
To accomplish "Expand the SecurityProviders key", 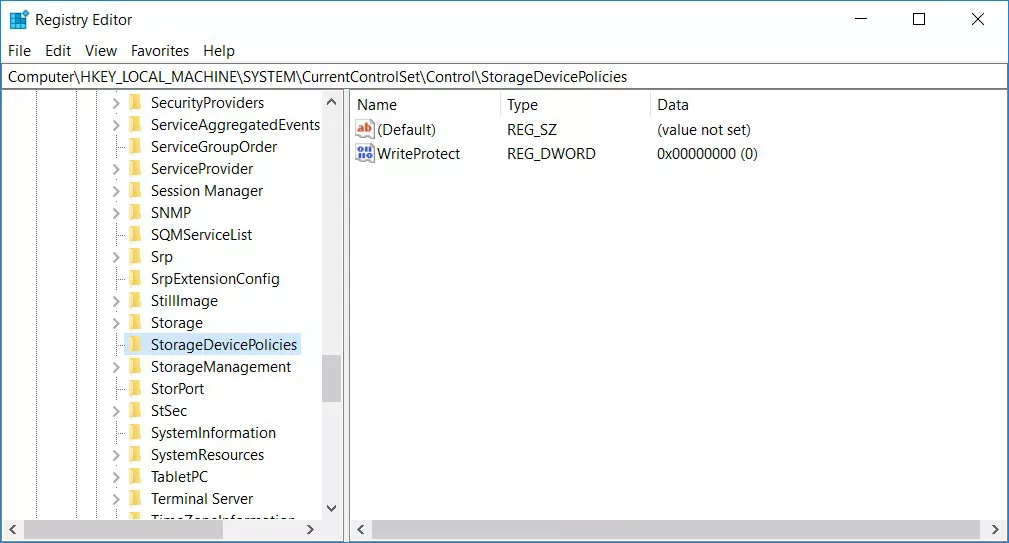I will [116, 103].
